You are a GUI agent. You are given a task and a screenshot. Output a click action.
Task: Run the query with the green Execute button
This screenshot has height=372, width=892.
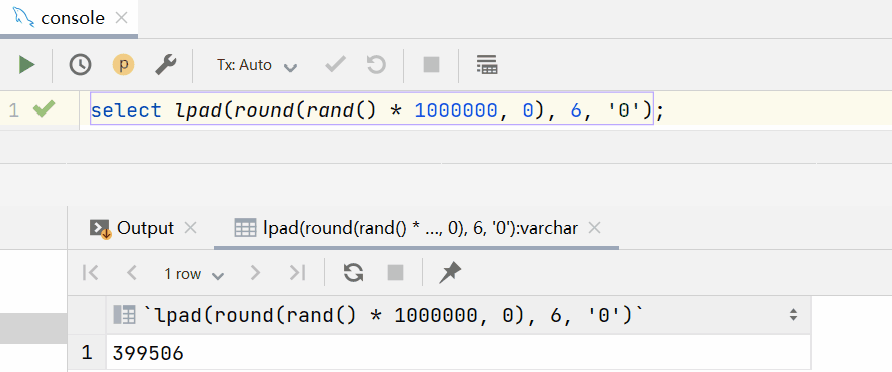click(x=26, y=65)
